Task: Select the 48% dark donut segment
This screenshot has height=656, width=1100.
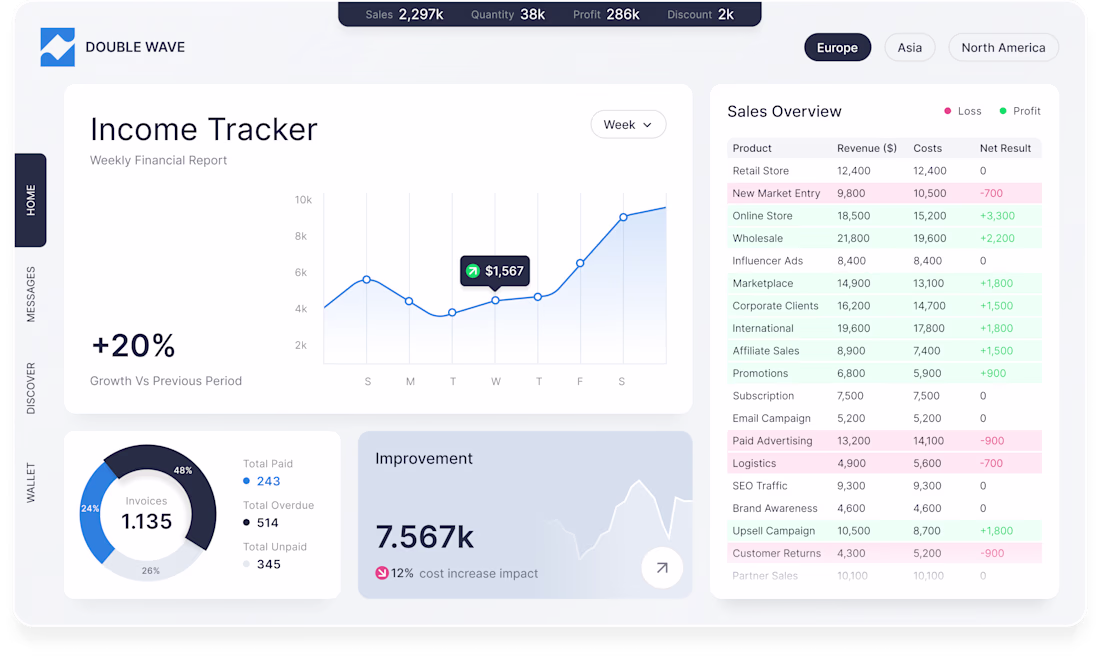Action: point(184,470)
